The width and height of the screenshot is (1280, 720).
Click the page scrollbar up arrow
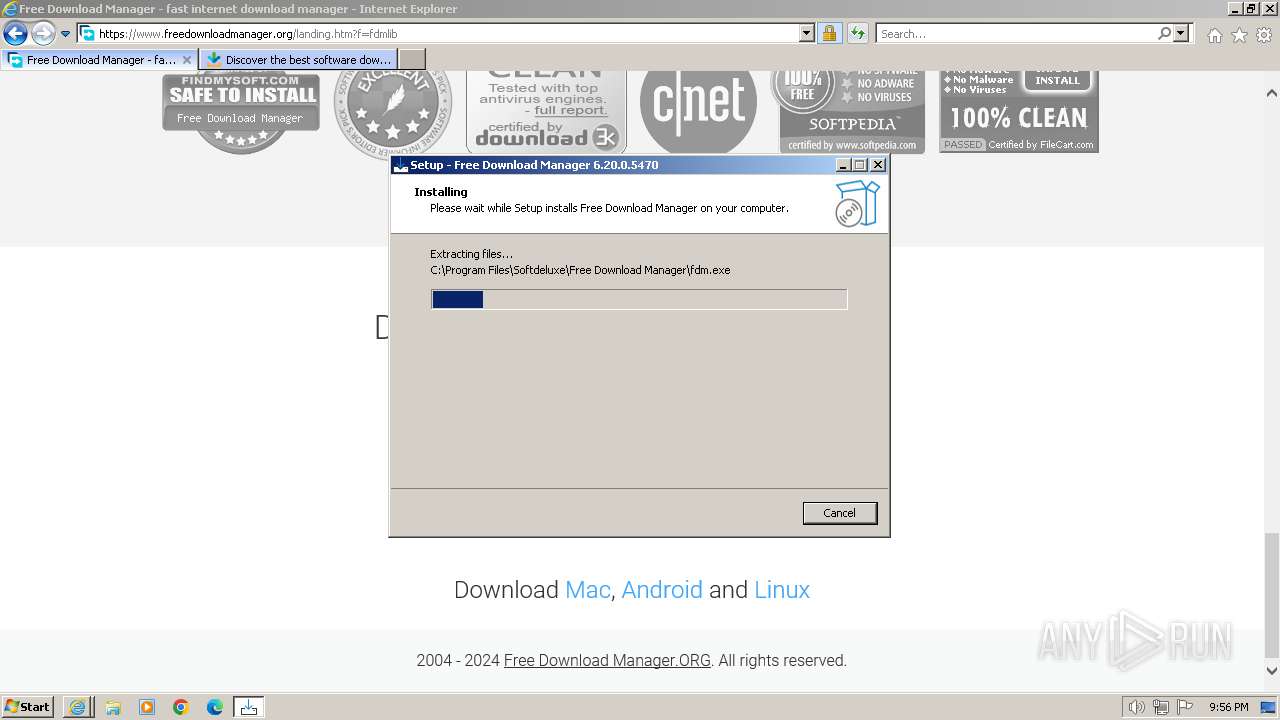coord(1272,93)
